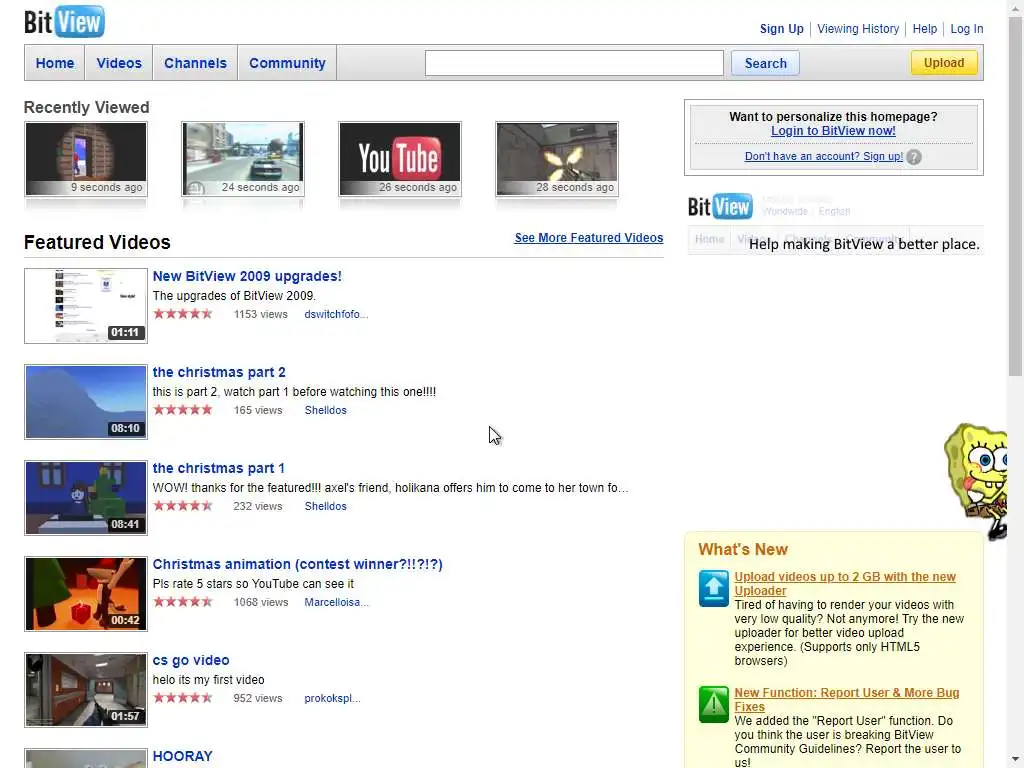Click the "What's New" heading
The height and width of the screenshot is (768, 1024).
(x=743, y=549)
